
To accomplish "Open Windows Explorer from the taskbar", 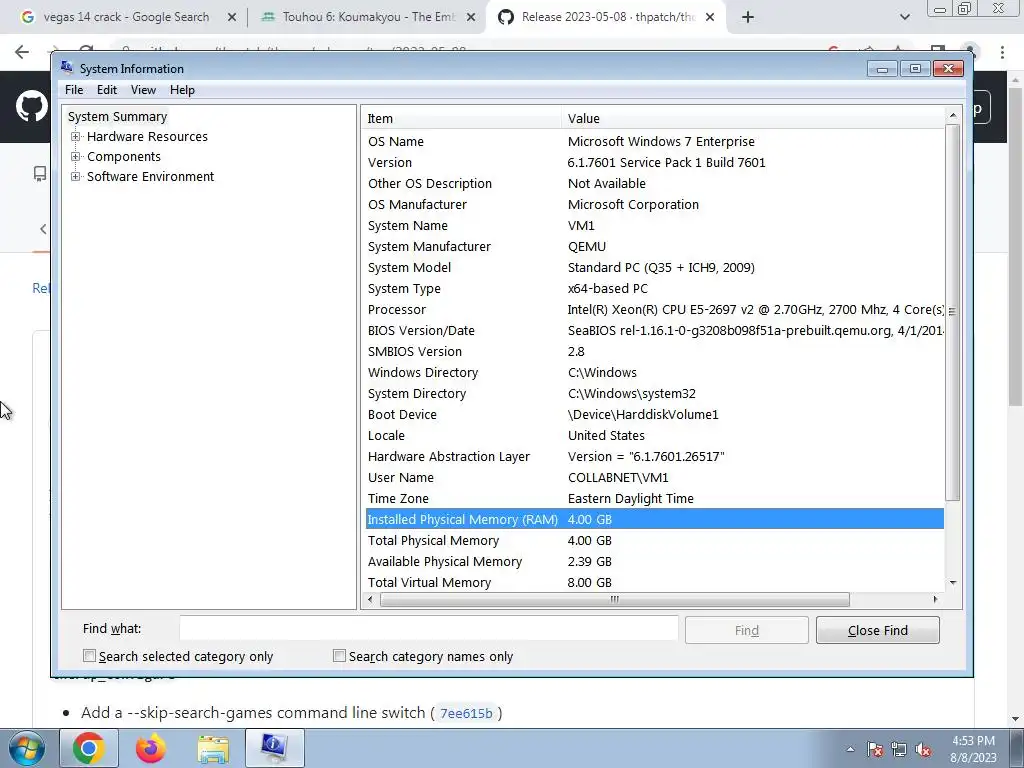I will click(x=213, y=748).
